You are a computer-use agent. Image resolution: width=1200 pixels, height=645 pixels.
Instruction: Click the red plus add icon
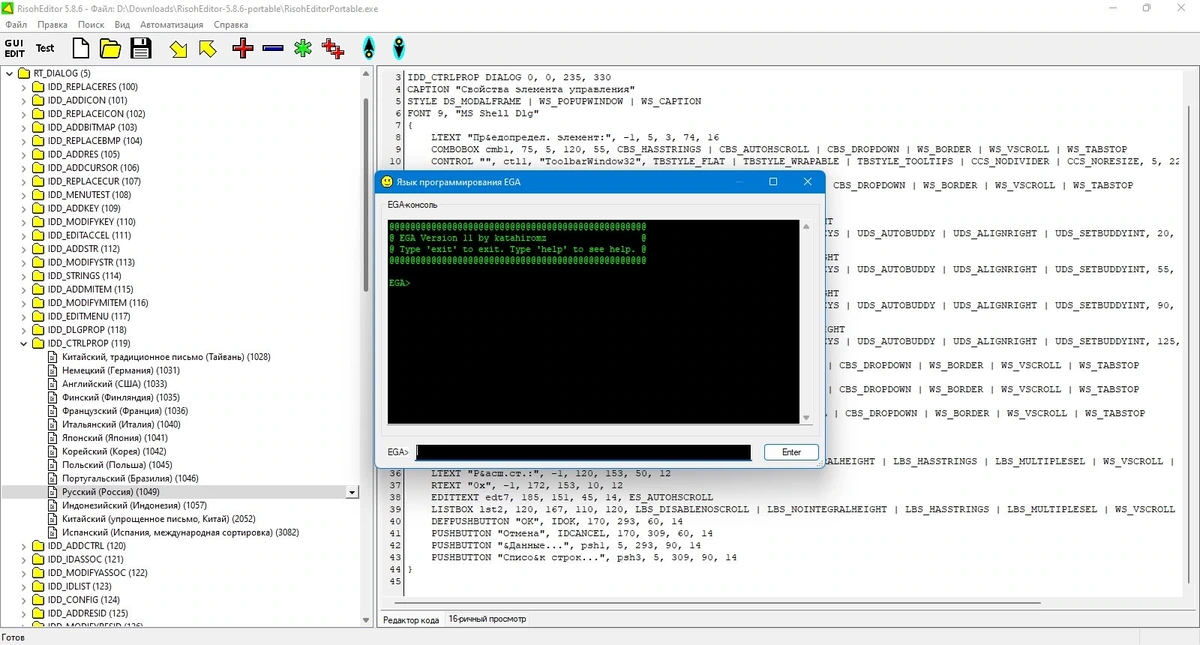pyautogui.click(x=243, y=48)
